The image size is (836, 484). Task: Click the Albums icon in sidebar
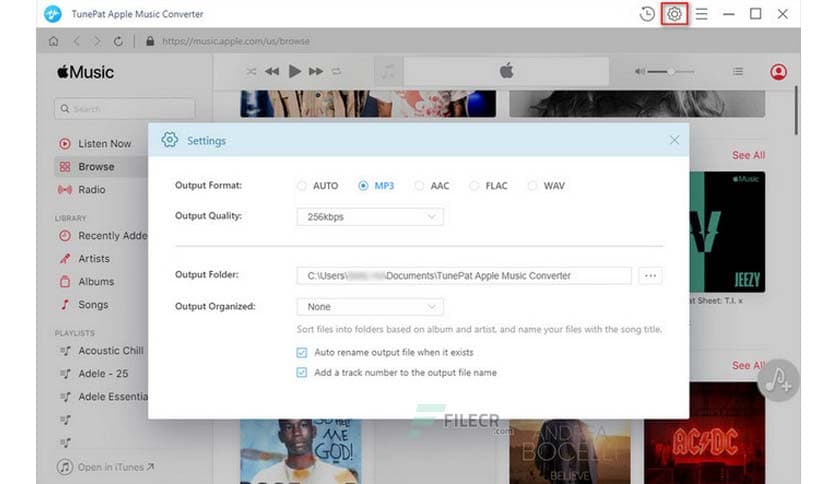coord(65,281)
